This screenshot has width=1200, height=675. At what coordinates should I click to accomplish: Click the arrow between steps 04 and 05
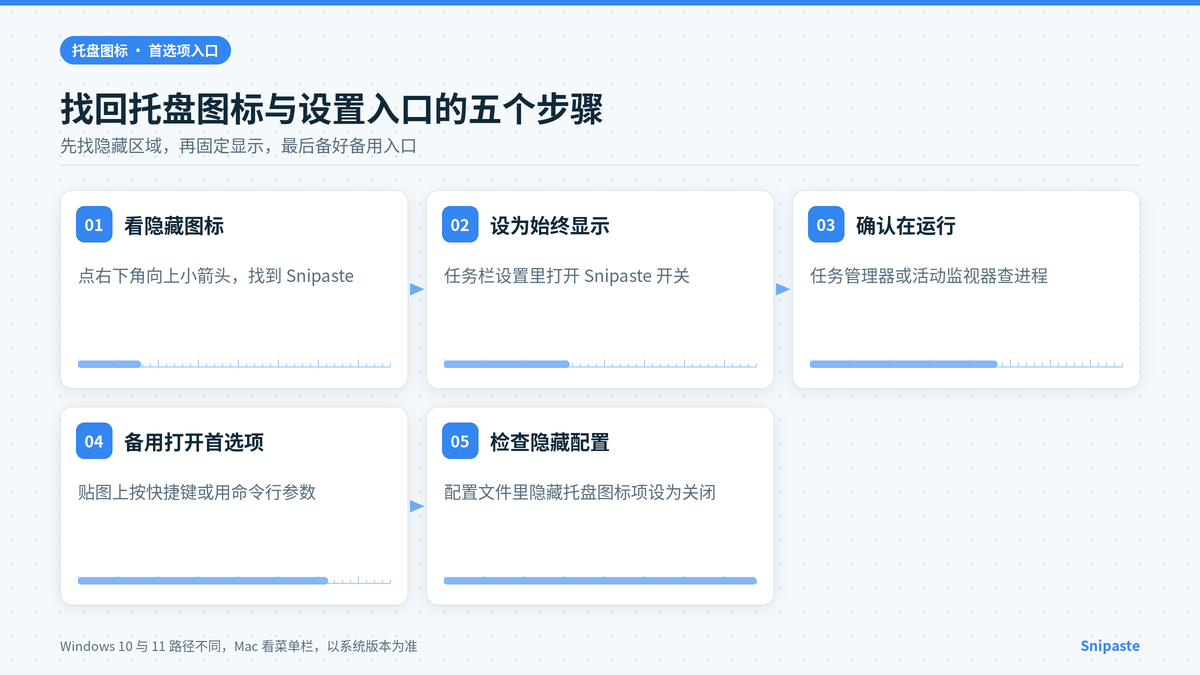coord(417,506)
